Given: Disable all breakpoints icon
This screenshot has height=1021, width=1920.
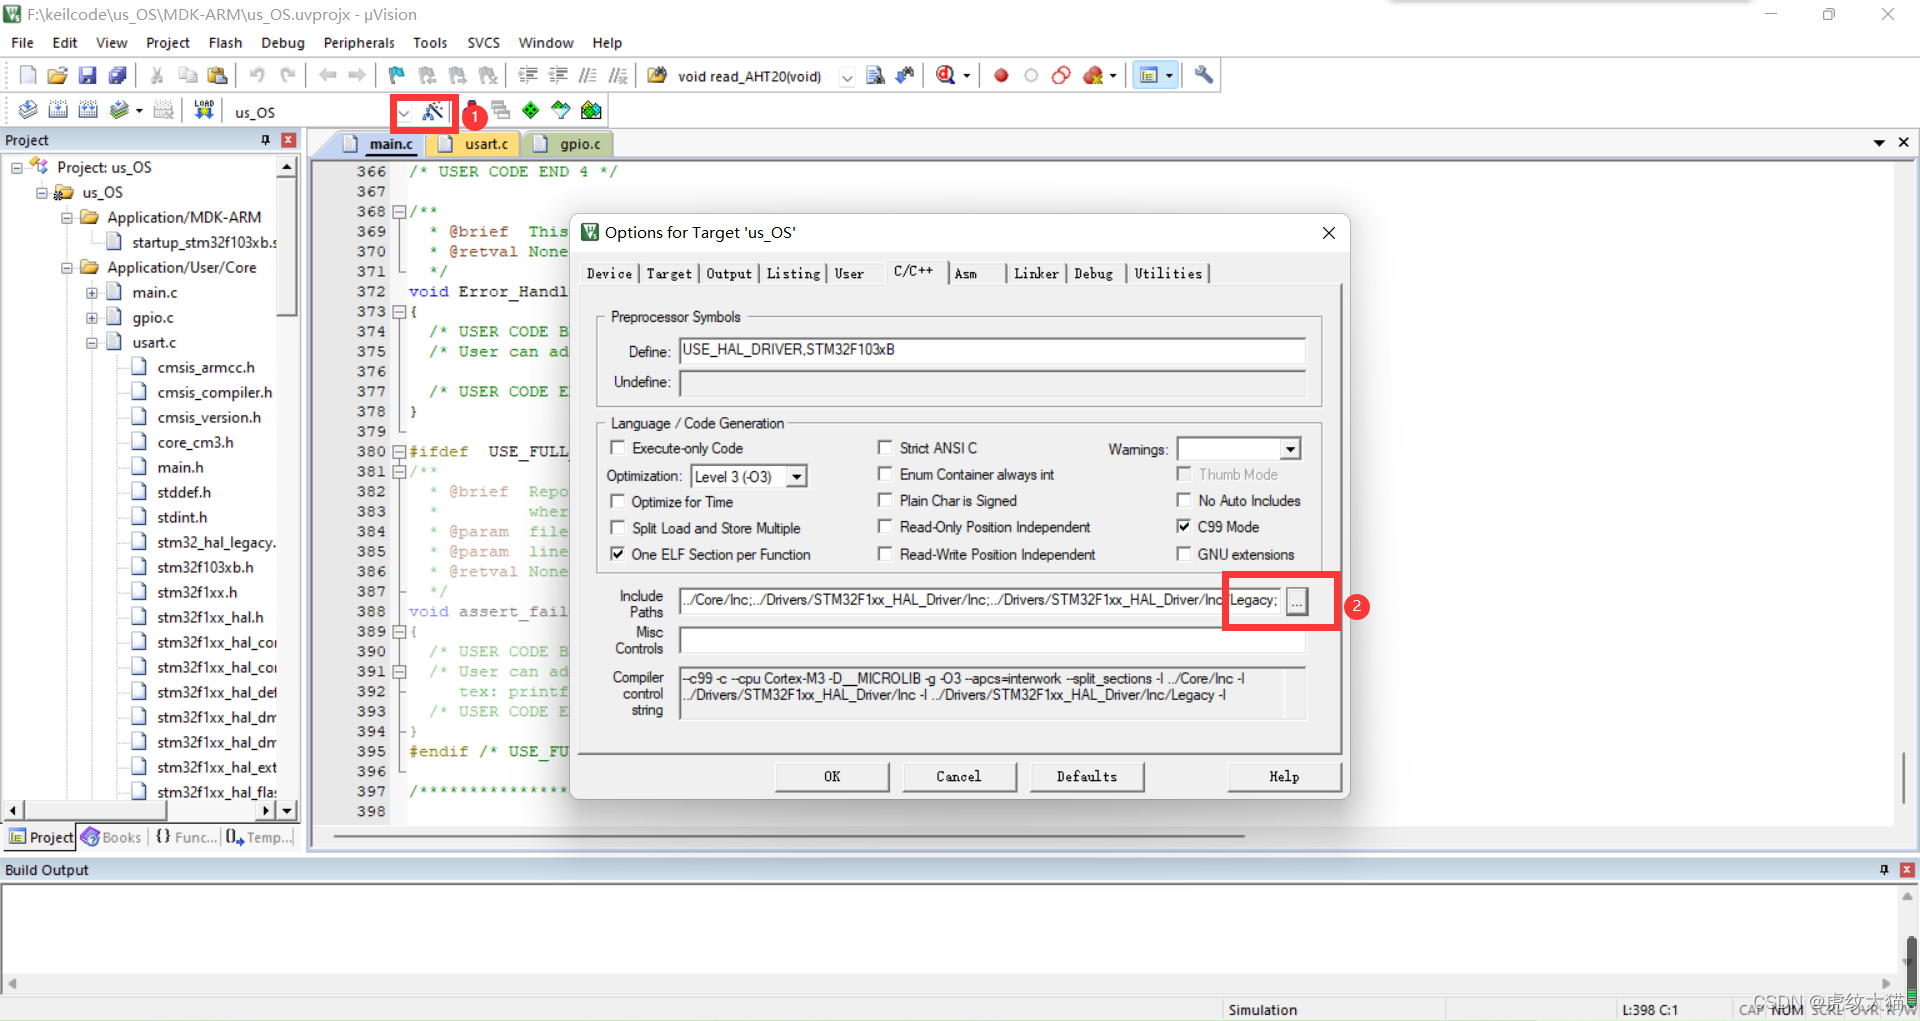Looking at the screenshot, I should [1062, 75].
